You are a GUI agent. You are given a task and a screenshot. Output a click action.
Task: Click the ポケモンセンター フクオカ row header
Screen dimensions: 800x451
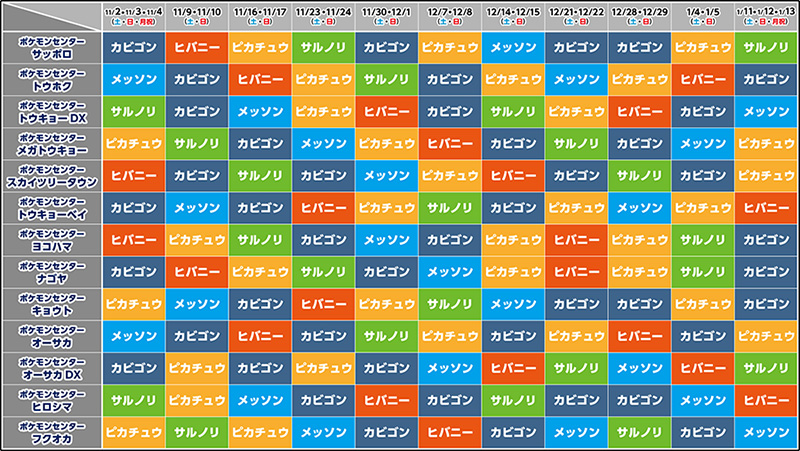pyautogui.click(x=52, y=433)
